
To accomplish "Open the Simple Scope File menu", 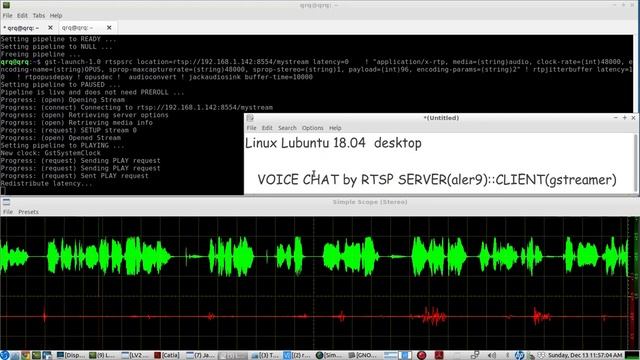I will pyautogui.click(x=8, y=212).
